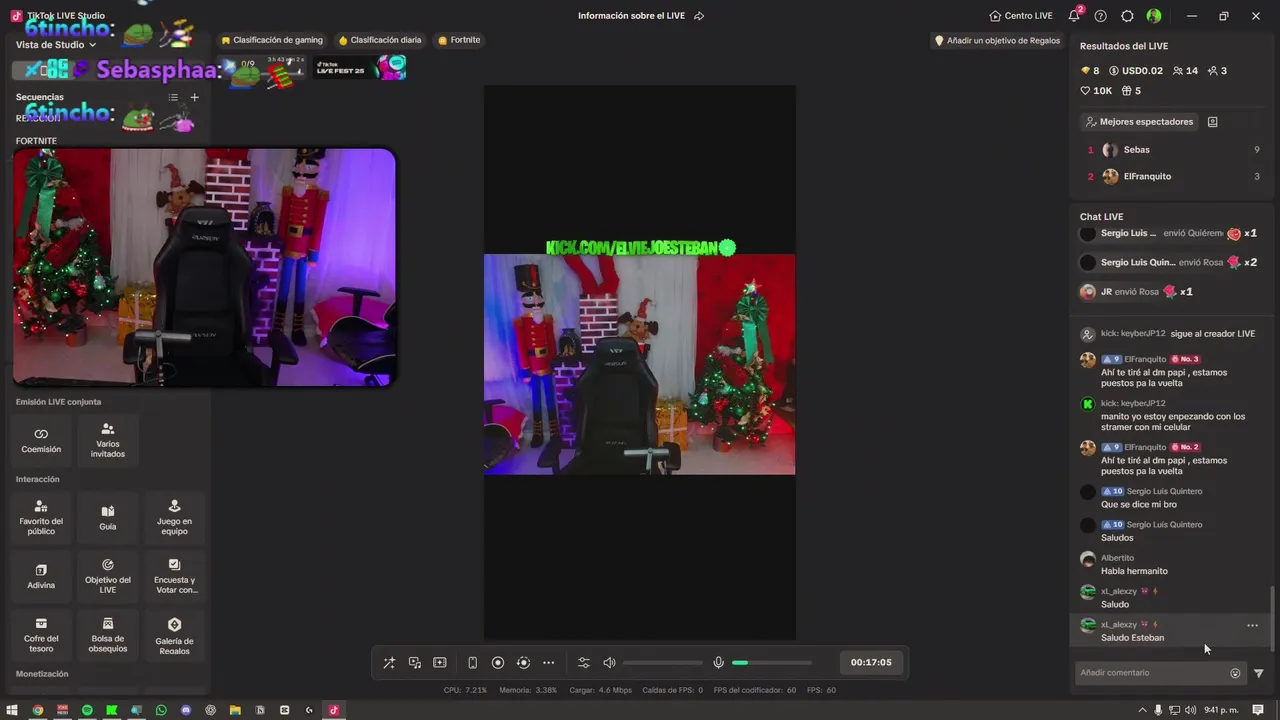Click the dotted-circle capture icon beside record

point(523,662)
